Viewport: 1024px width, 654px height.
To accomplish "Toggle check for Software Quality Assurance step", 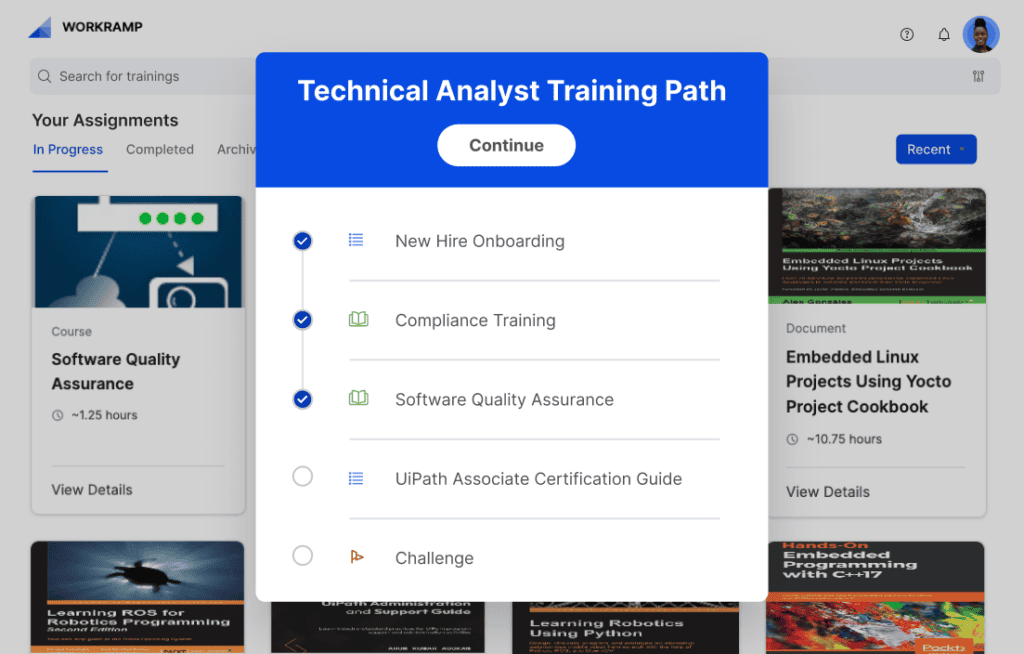I will click(x=302, y=399).
